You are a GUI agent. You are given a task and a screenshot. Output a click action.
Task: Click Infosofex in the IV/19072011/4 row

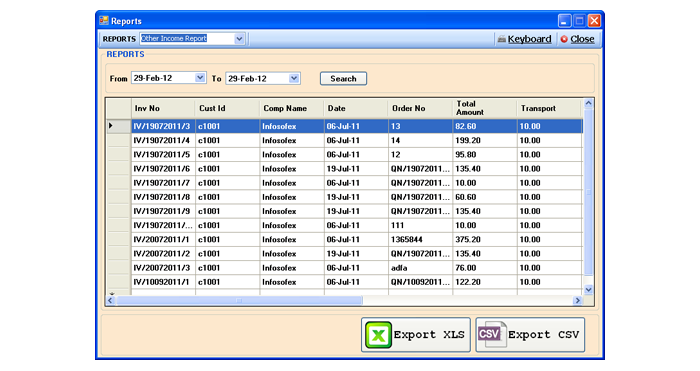click(292, 141)
